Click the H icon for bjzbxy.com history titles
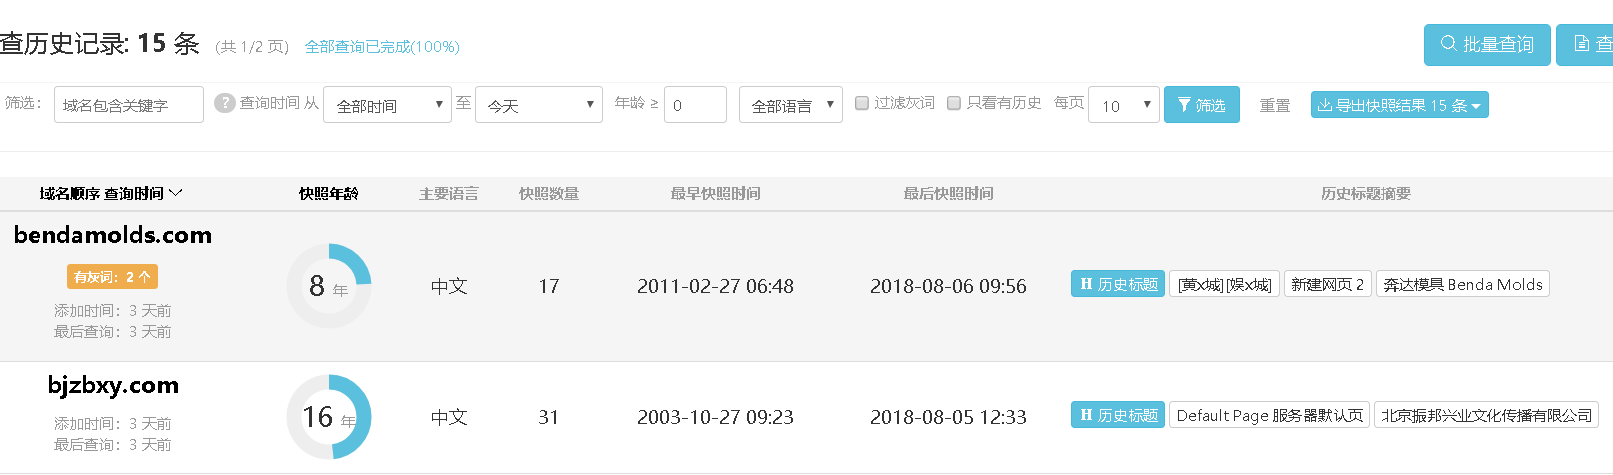Screen dimensions: 1613x475 pos(1086,415)
